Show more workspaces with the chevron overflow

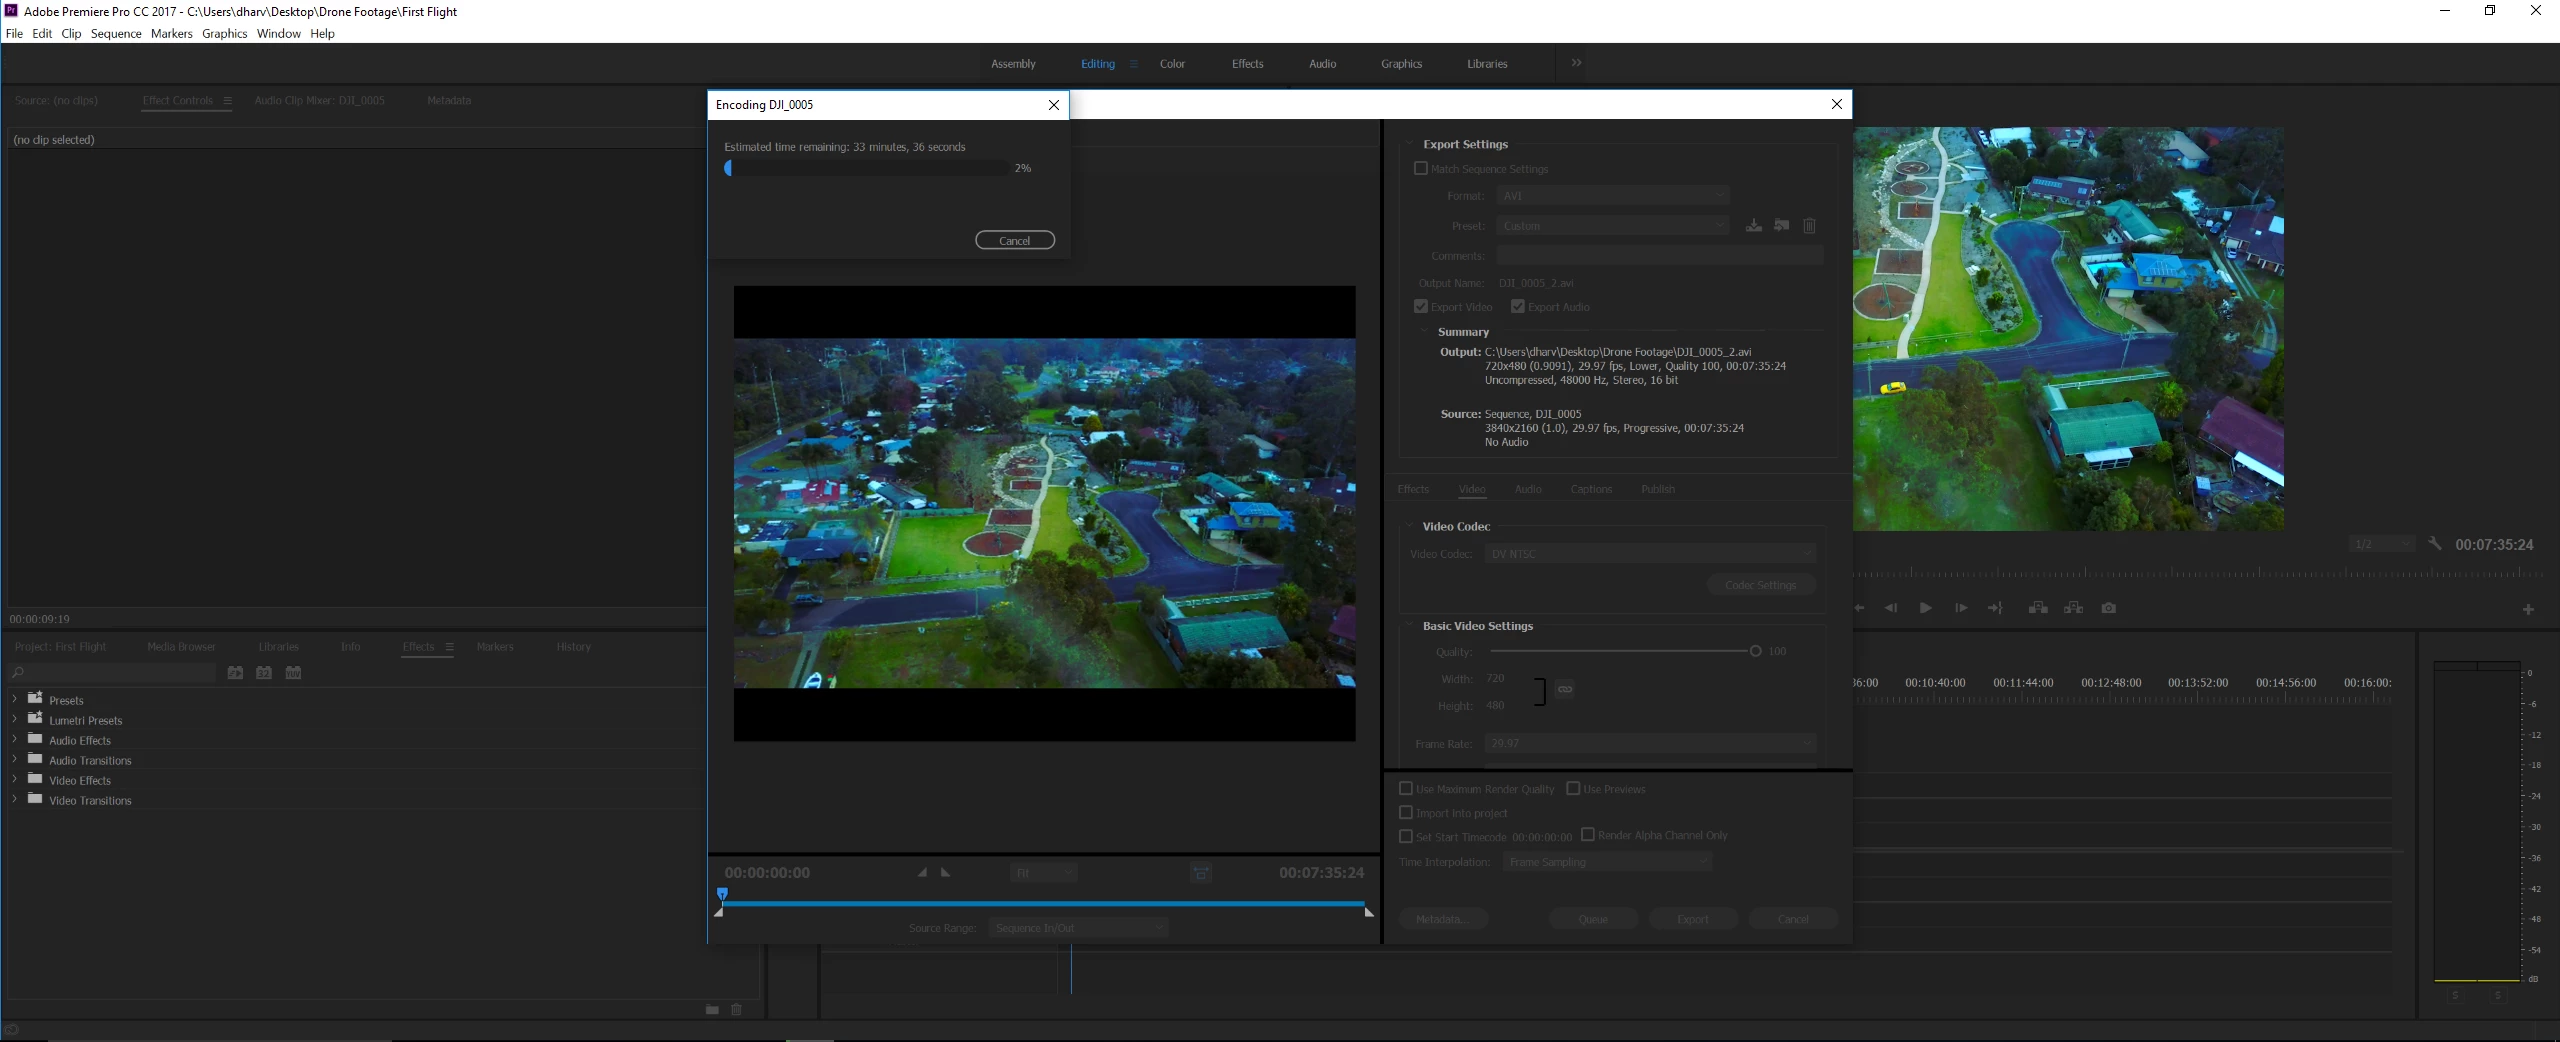coord(1576,63)
